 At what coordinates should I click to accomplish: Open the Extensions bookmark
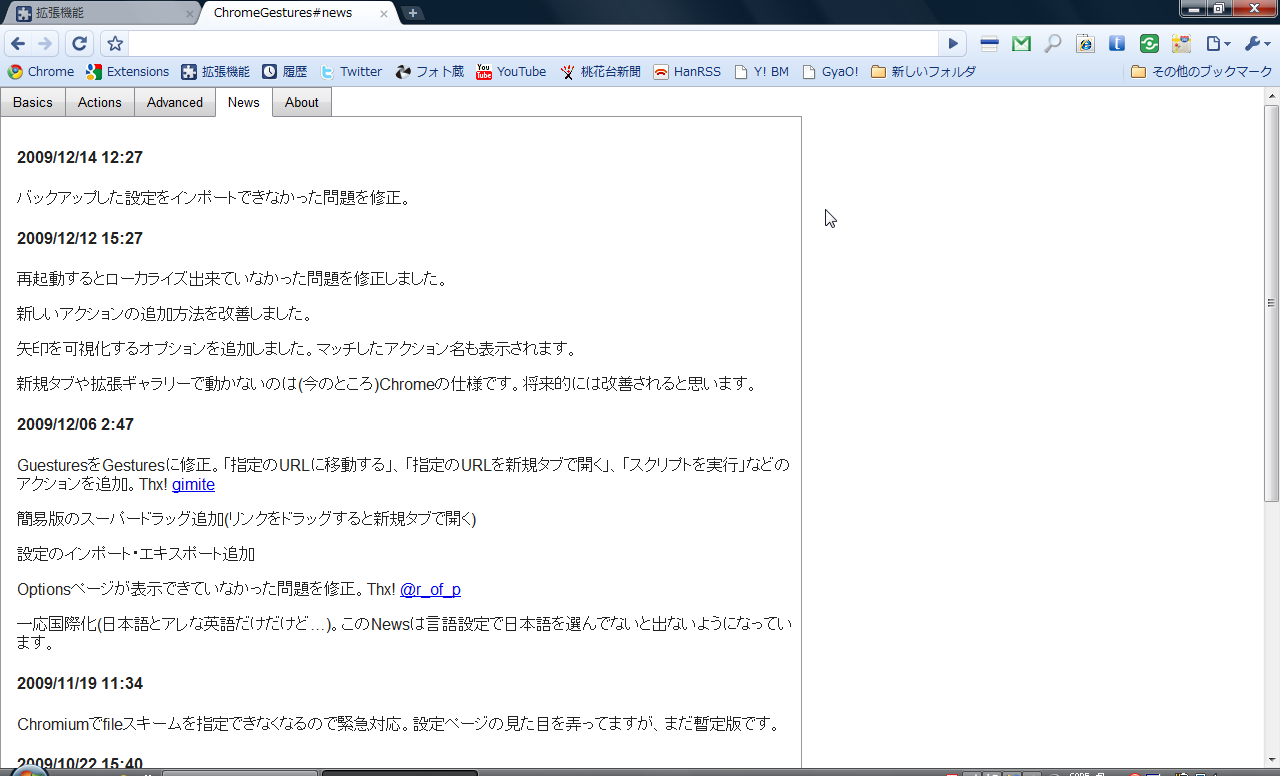128,72
